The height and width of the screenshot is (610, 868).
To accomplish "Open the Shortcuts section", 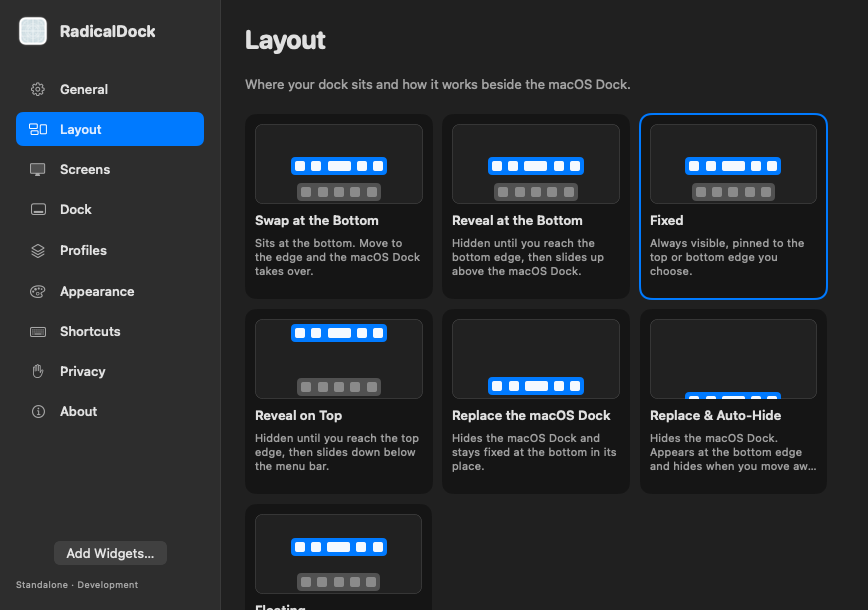I will (110, 331).
